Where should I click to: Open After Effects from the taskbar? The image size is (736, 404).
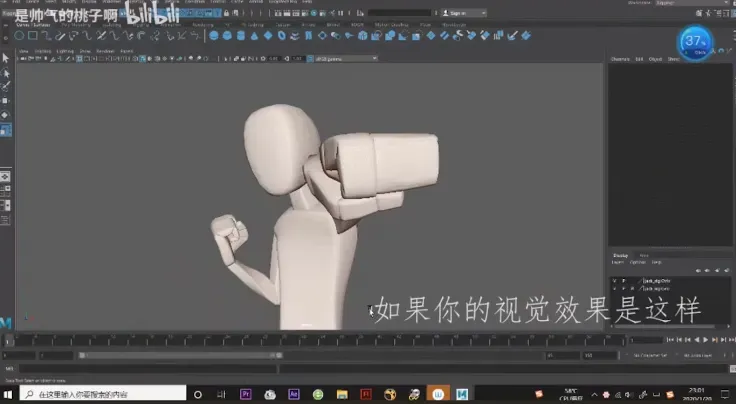pyautogui.click(x=293, y=394)
